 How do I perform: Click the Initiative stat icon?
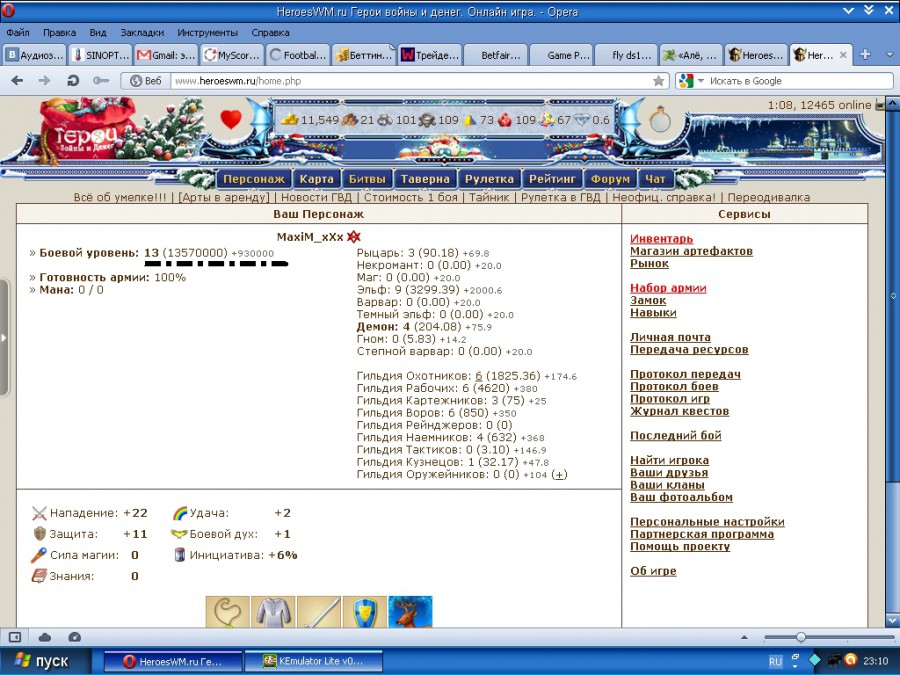(180, 554)
